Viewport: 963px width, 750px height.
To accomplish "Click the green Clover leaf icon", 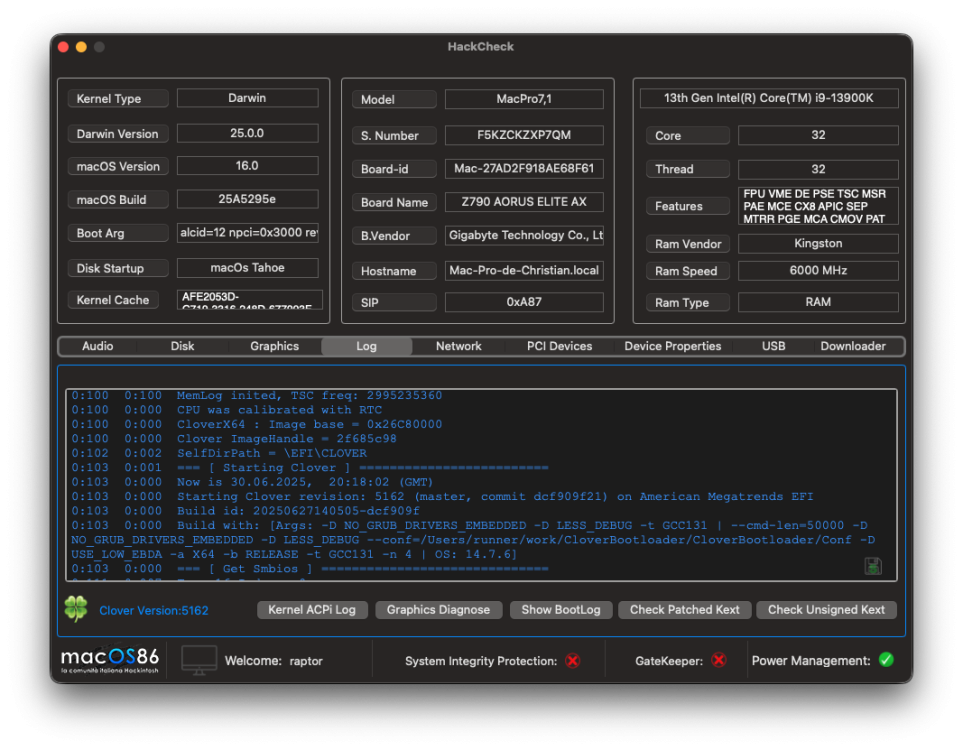I will point(76,609).
